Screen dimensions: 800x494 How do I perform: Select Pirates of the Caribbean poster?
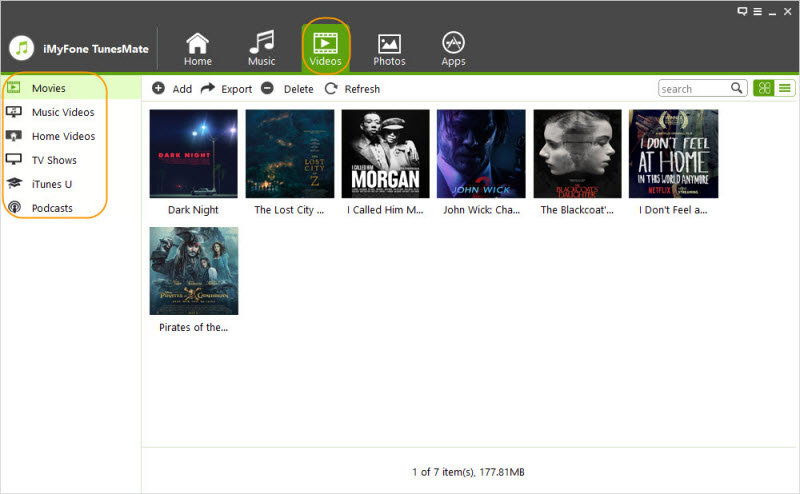pyautogui.click(x=194, y=271)
